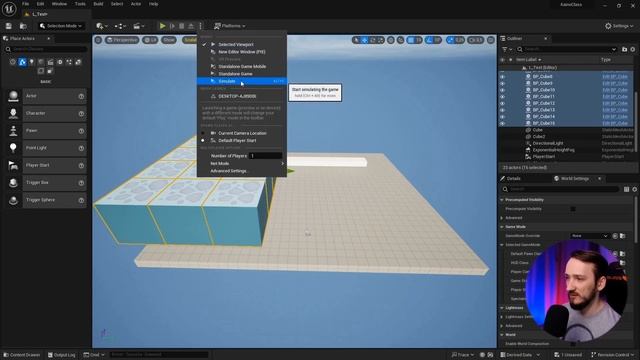Select the viewport scale tool icon
Screen dimensions: 640x360
click(x=381, y=40)
